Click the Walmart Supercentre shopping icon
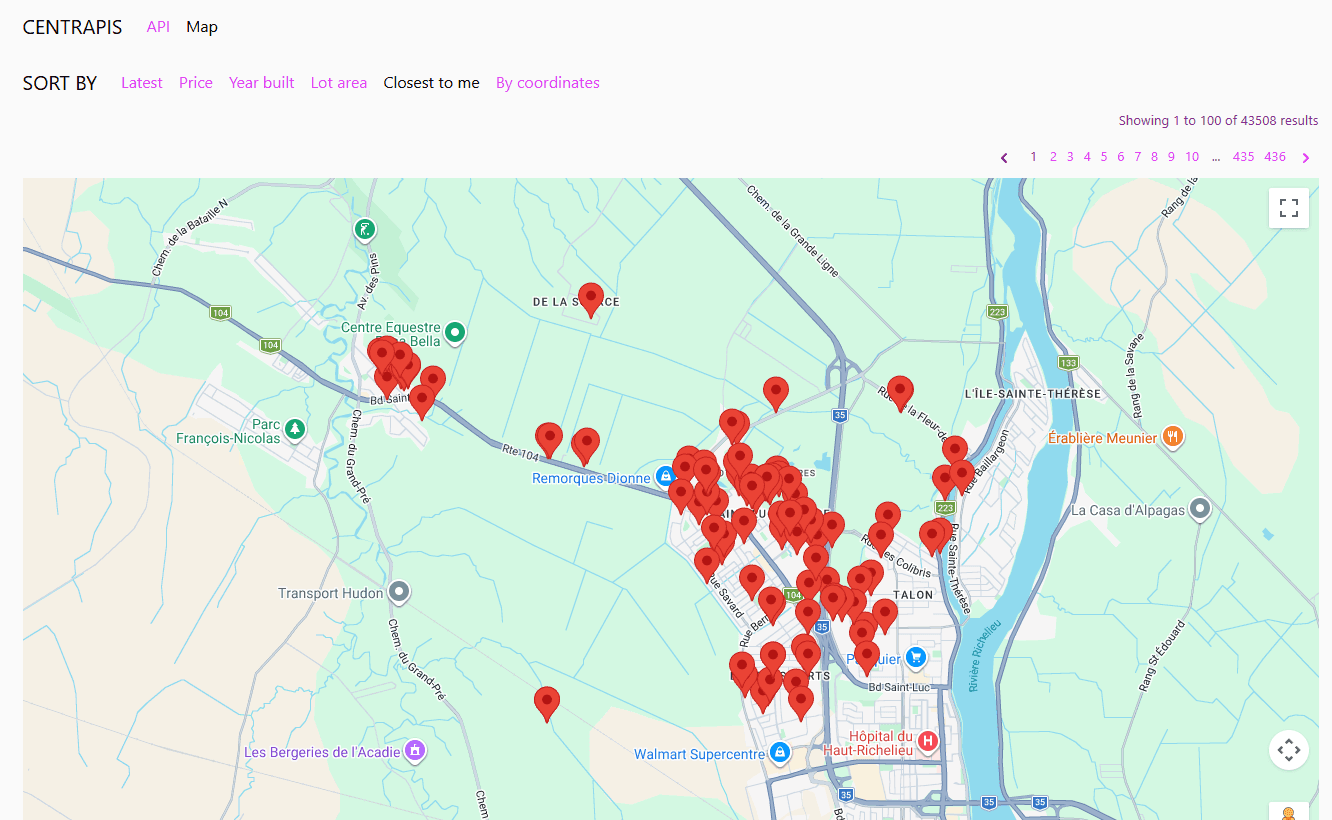 780,753
